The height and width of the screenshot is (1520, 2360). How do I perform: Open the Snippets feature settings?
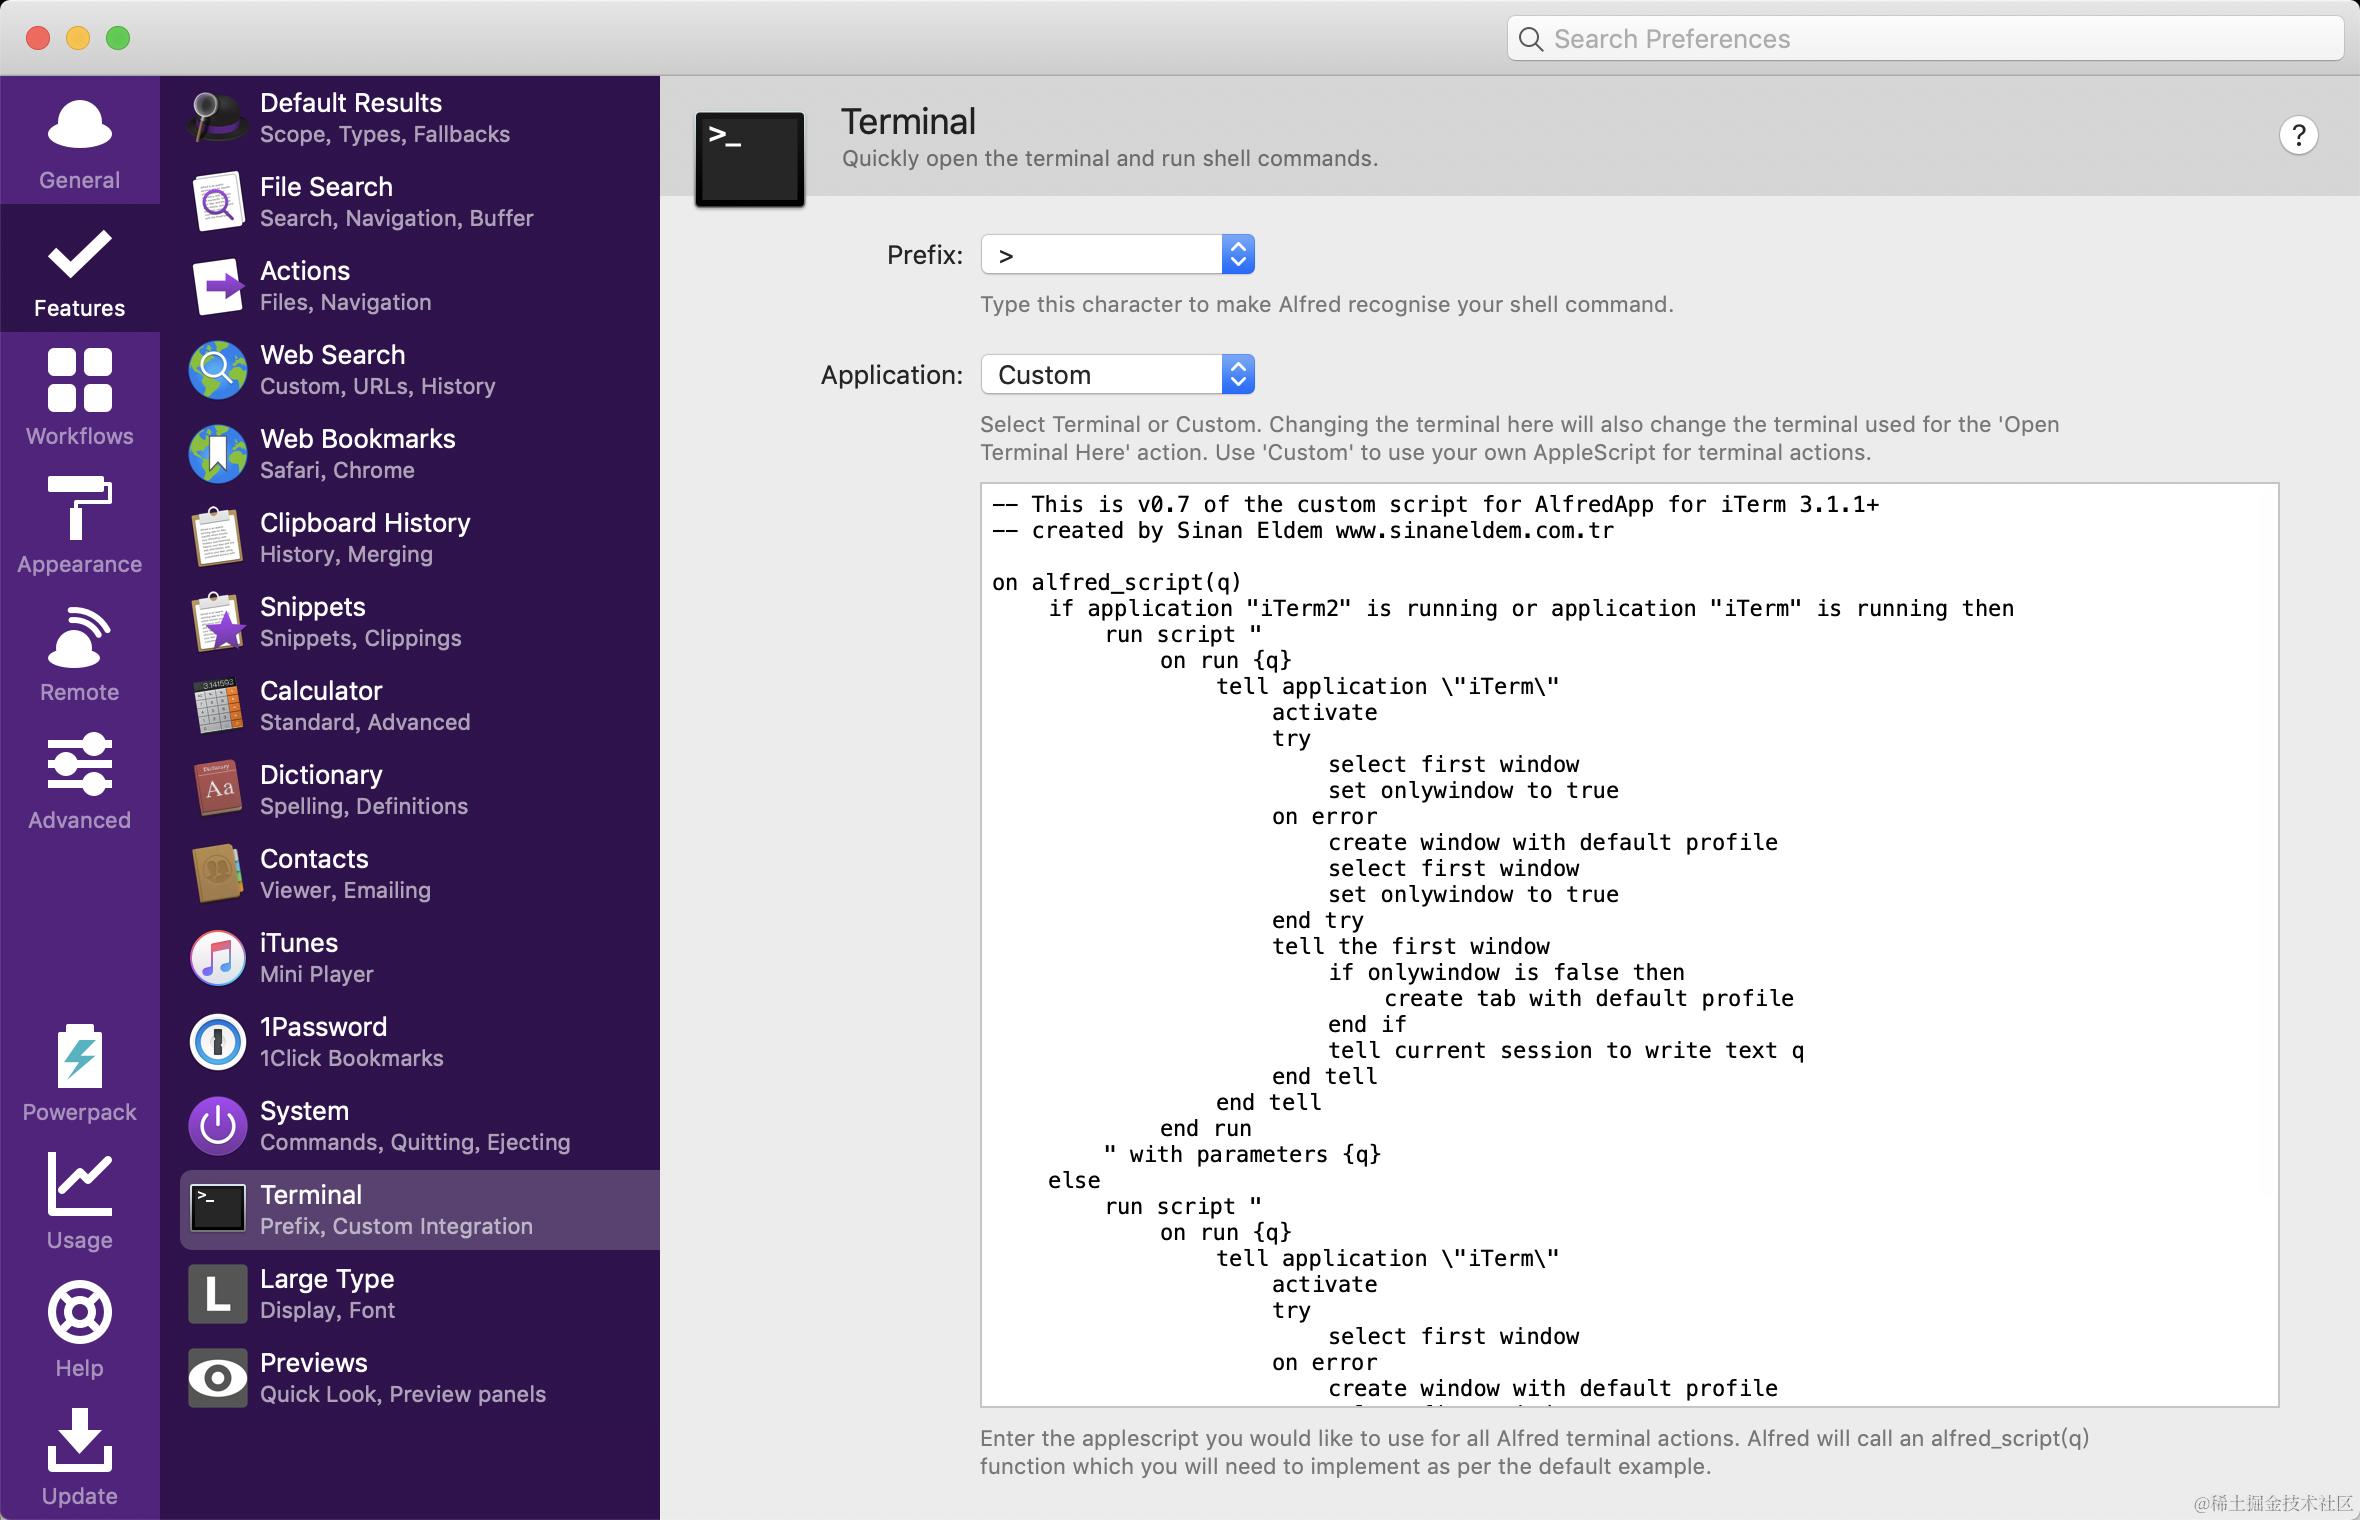coord(313,621)
